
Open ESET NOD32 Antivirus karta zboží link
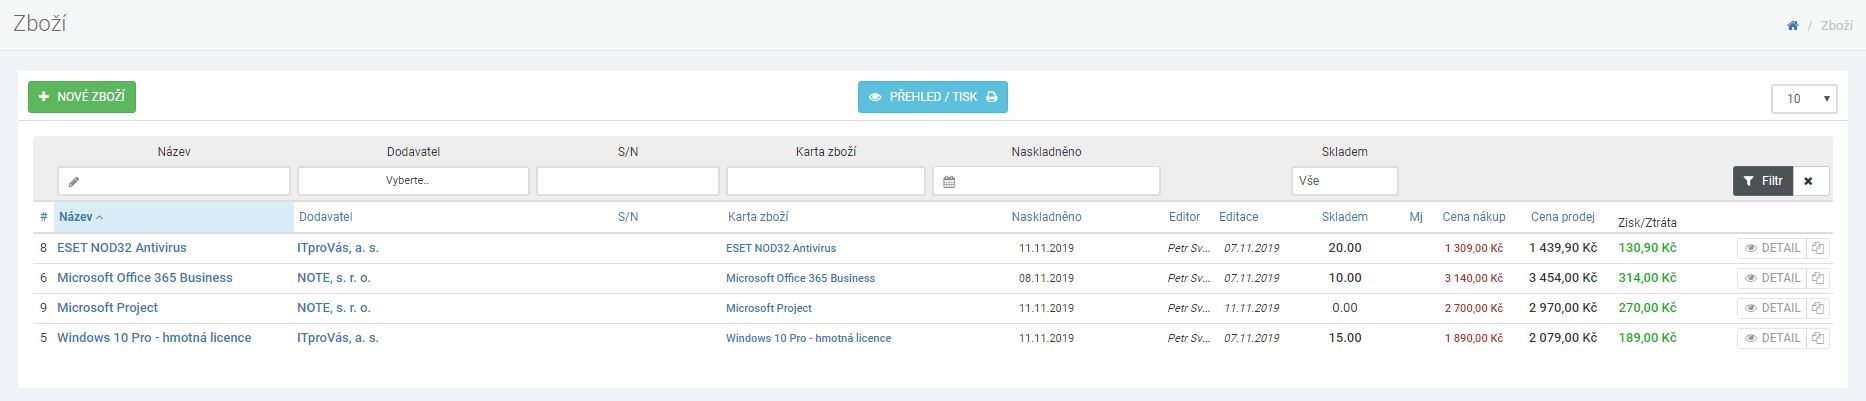pos(781,248)
